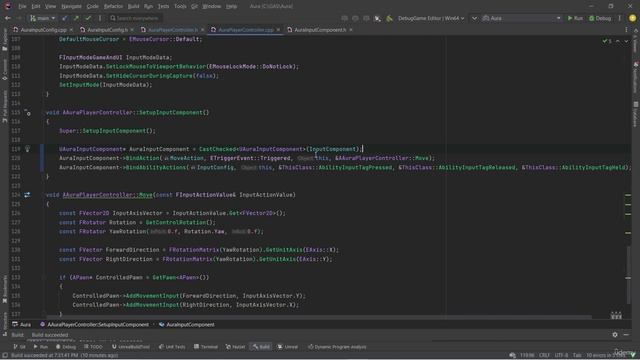Click the git push arrow icon

(76, 18)
